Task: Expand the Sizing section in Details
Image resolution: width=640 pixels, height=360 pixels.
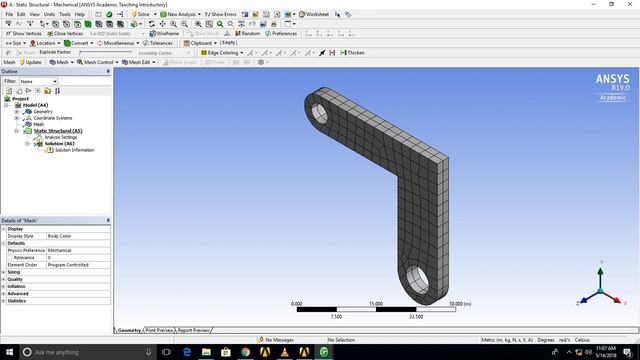Action: 4,272
